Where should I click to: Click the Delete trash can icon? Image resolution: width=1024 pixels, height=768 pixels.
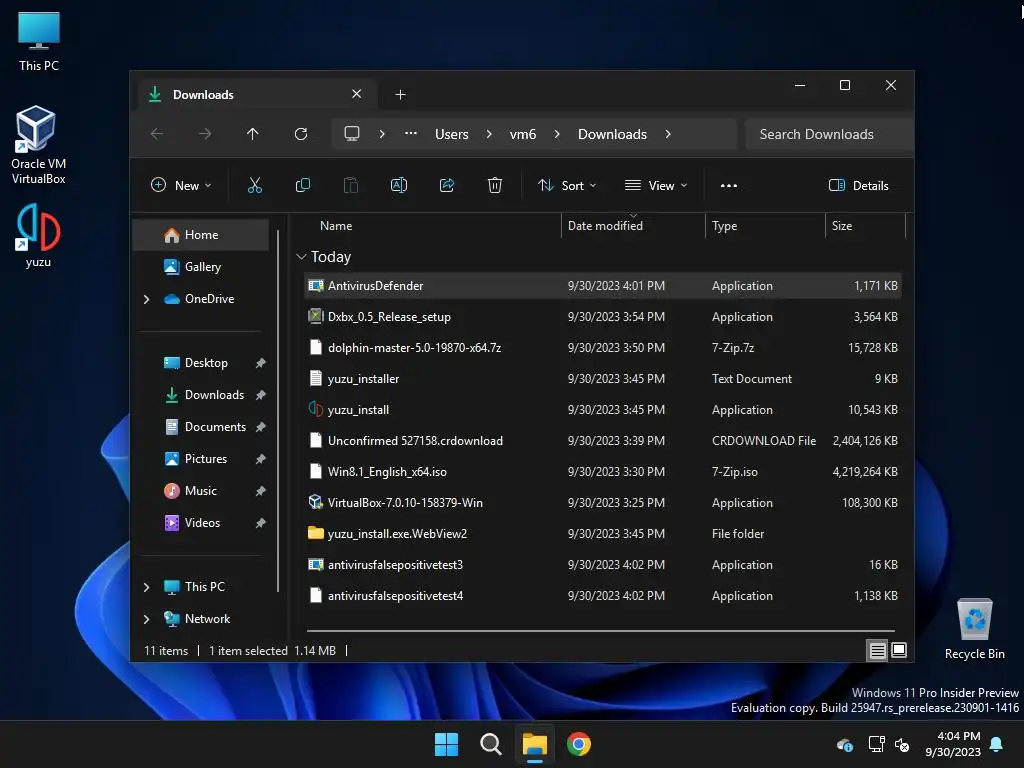point(494,185)
